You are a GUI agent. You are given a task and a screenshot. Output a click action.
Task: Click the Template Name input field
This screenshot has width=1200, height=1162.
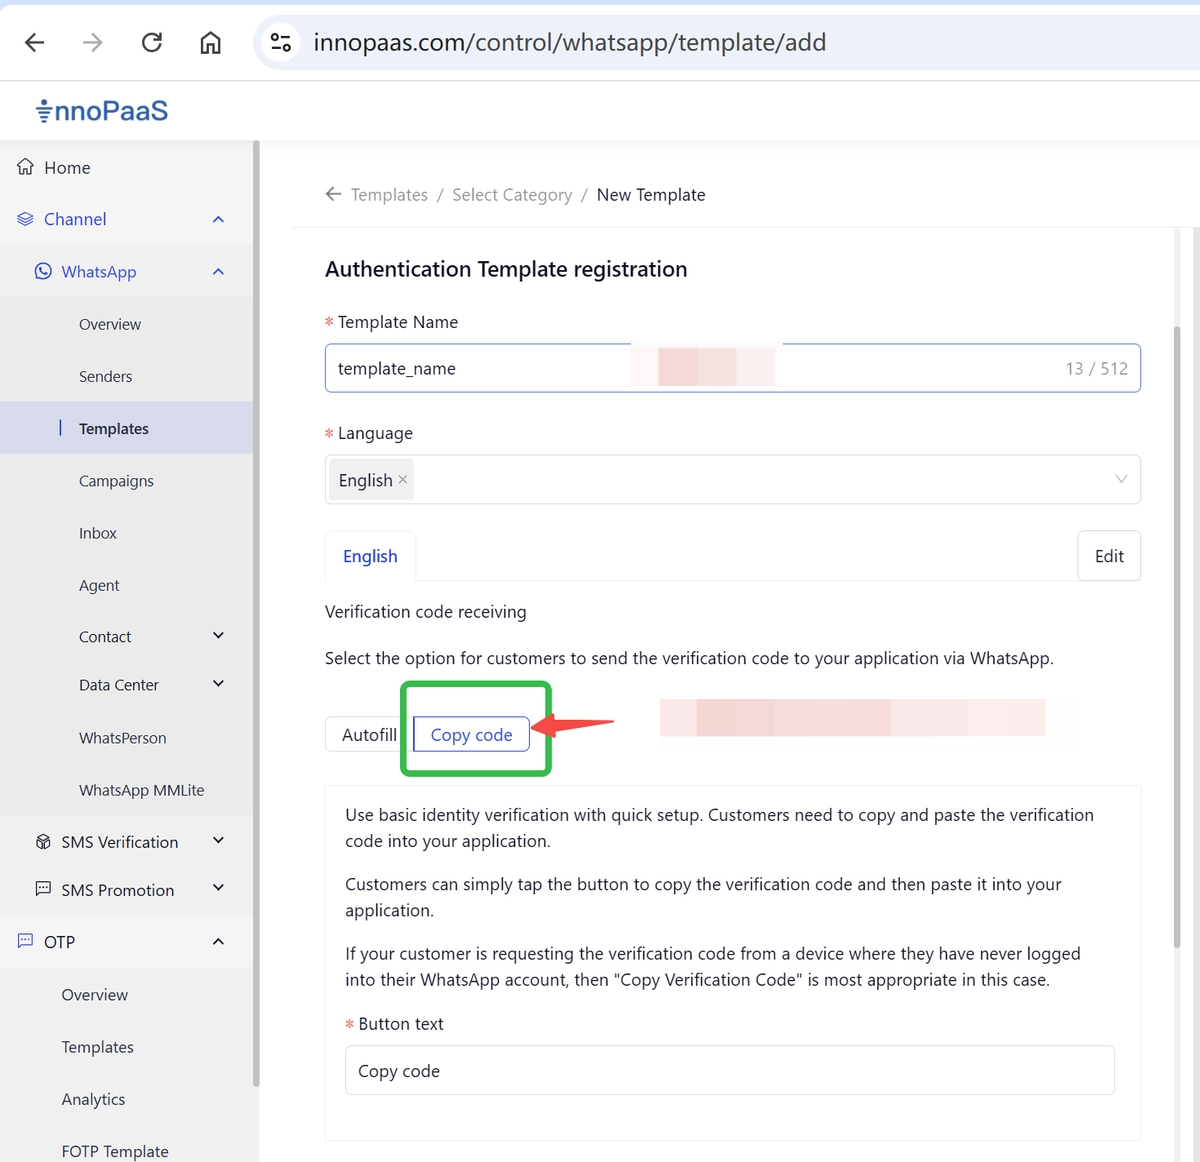(480, 369)
